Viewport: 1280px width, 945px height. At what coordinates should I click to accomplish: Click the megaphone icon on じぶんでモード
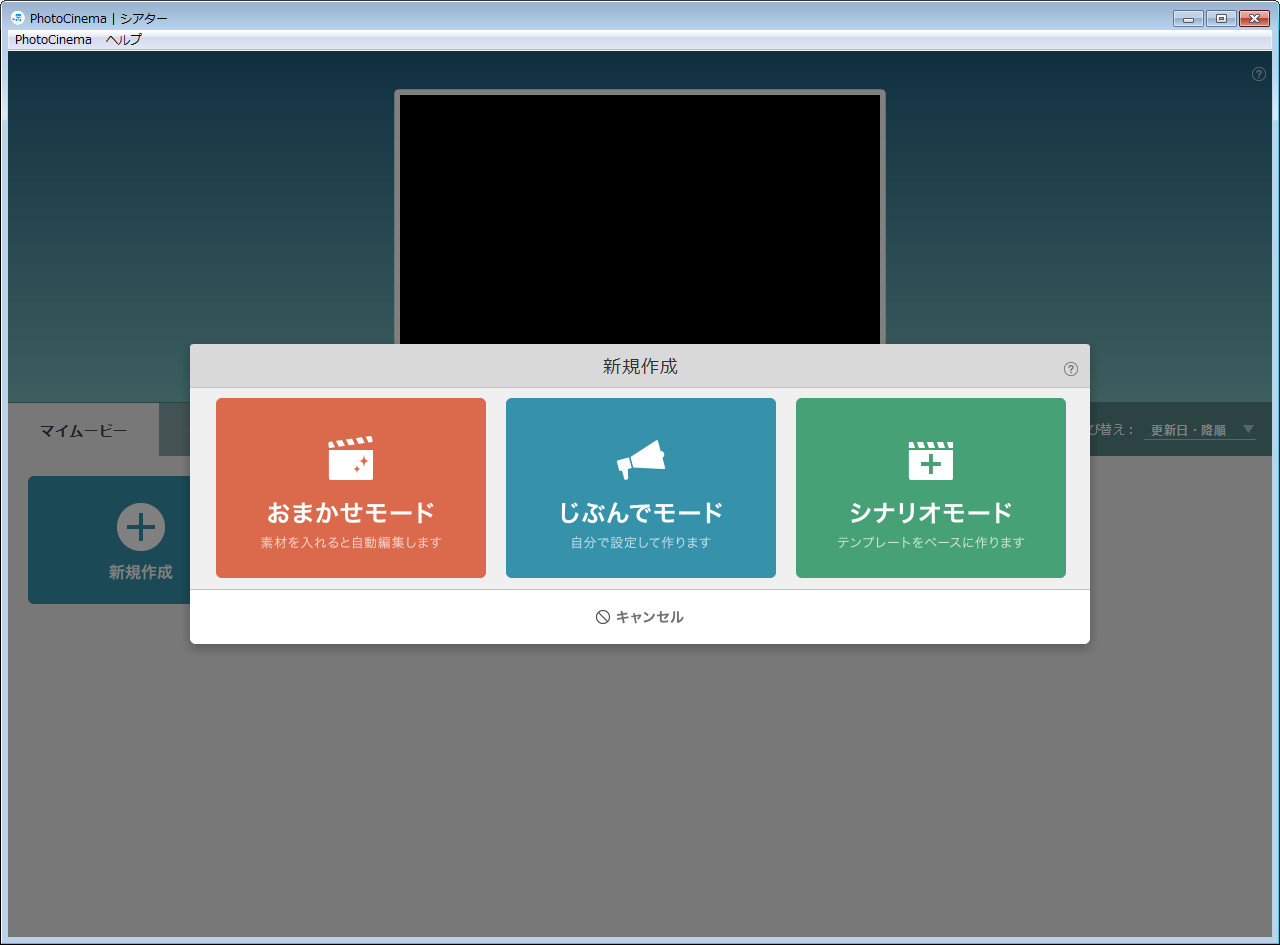pyautogui.click(x=640, y=459)
